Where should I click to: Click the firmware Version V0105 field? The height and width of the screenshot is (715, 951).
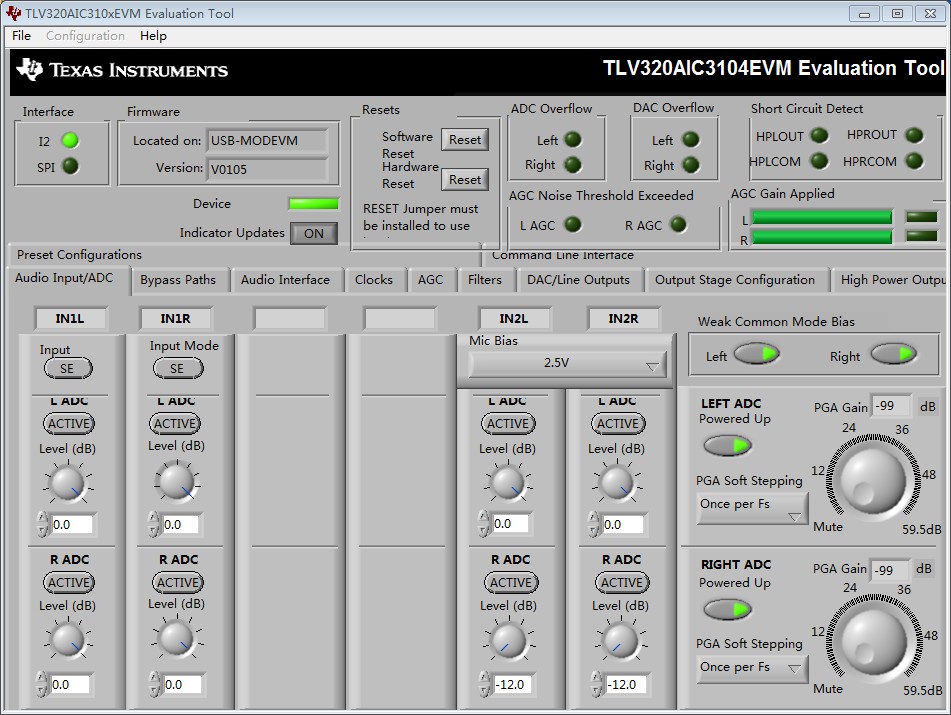click(x=268, y=169)
